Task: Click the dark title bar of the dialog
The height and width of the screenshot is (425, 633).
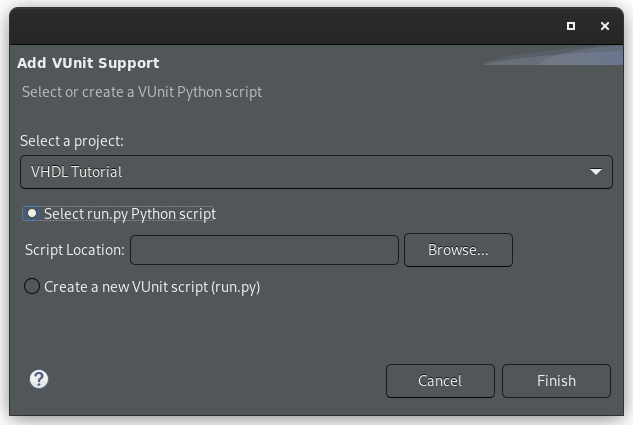Action: (x=283, y=26)
